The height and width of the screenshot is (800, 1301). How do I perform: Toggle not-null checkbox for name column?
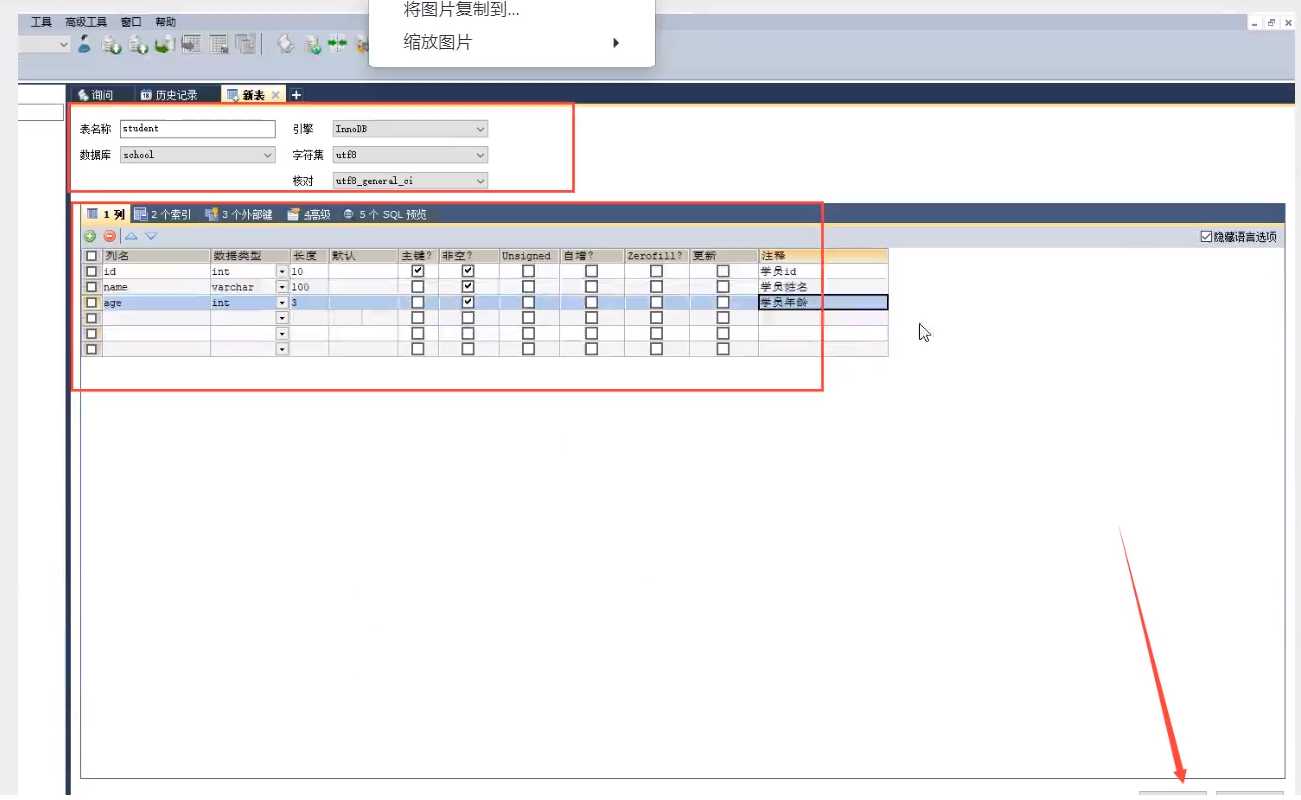pyautogui.click(x=468, y=287)
